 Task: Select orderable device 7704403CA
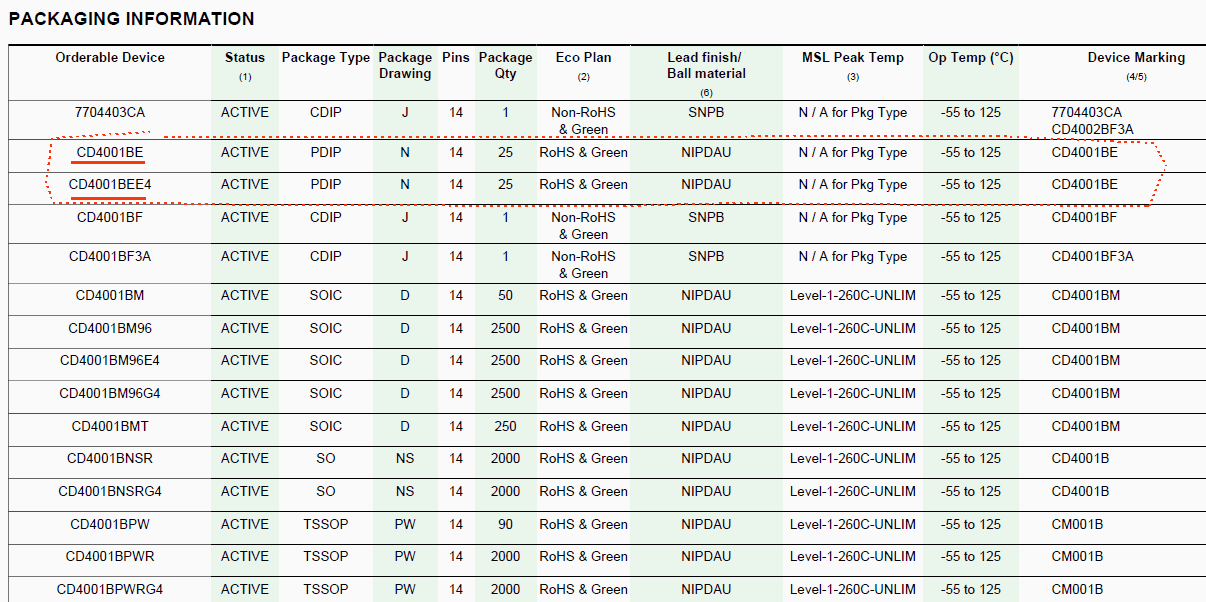tap(110, 113)
